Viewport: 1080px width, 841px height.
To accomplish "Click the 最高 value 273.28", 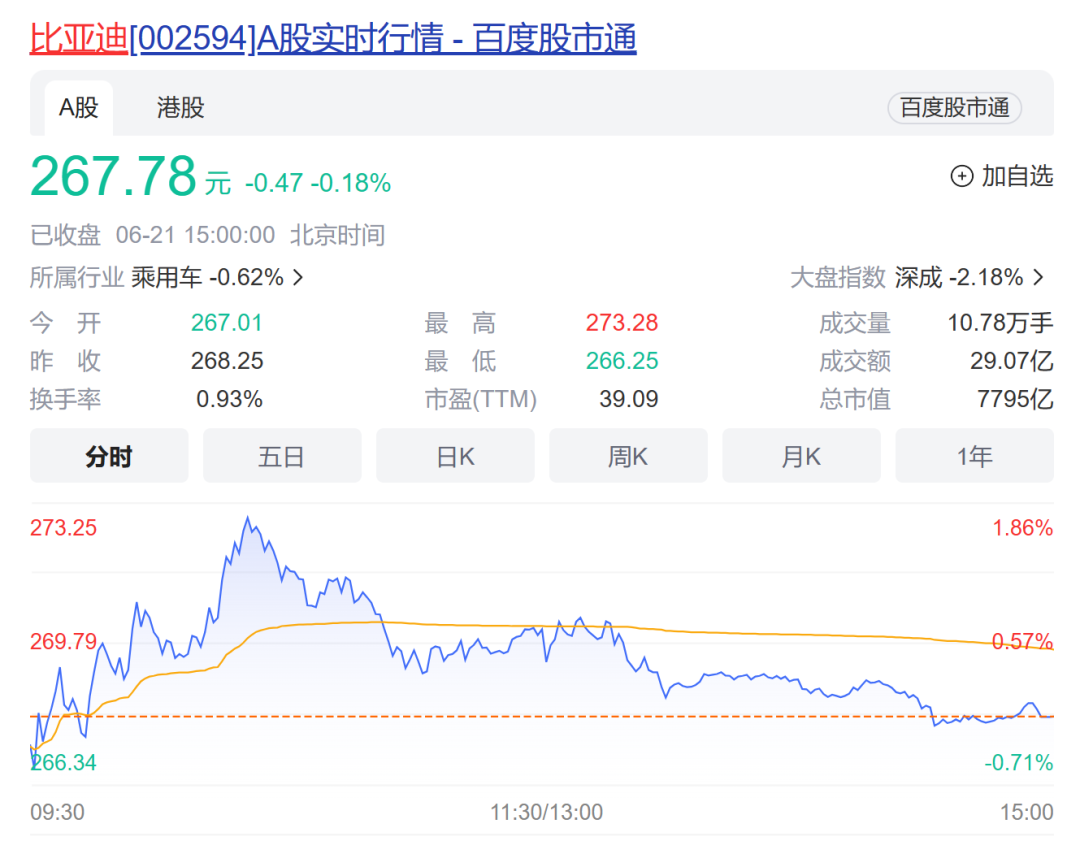I will (622, 323).
